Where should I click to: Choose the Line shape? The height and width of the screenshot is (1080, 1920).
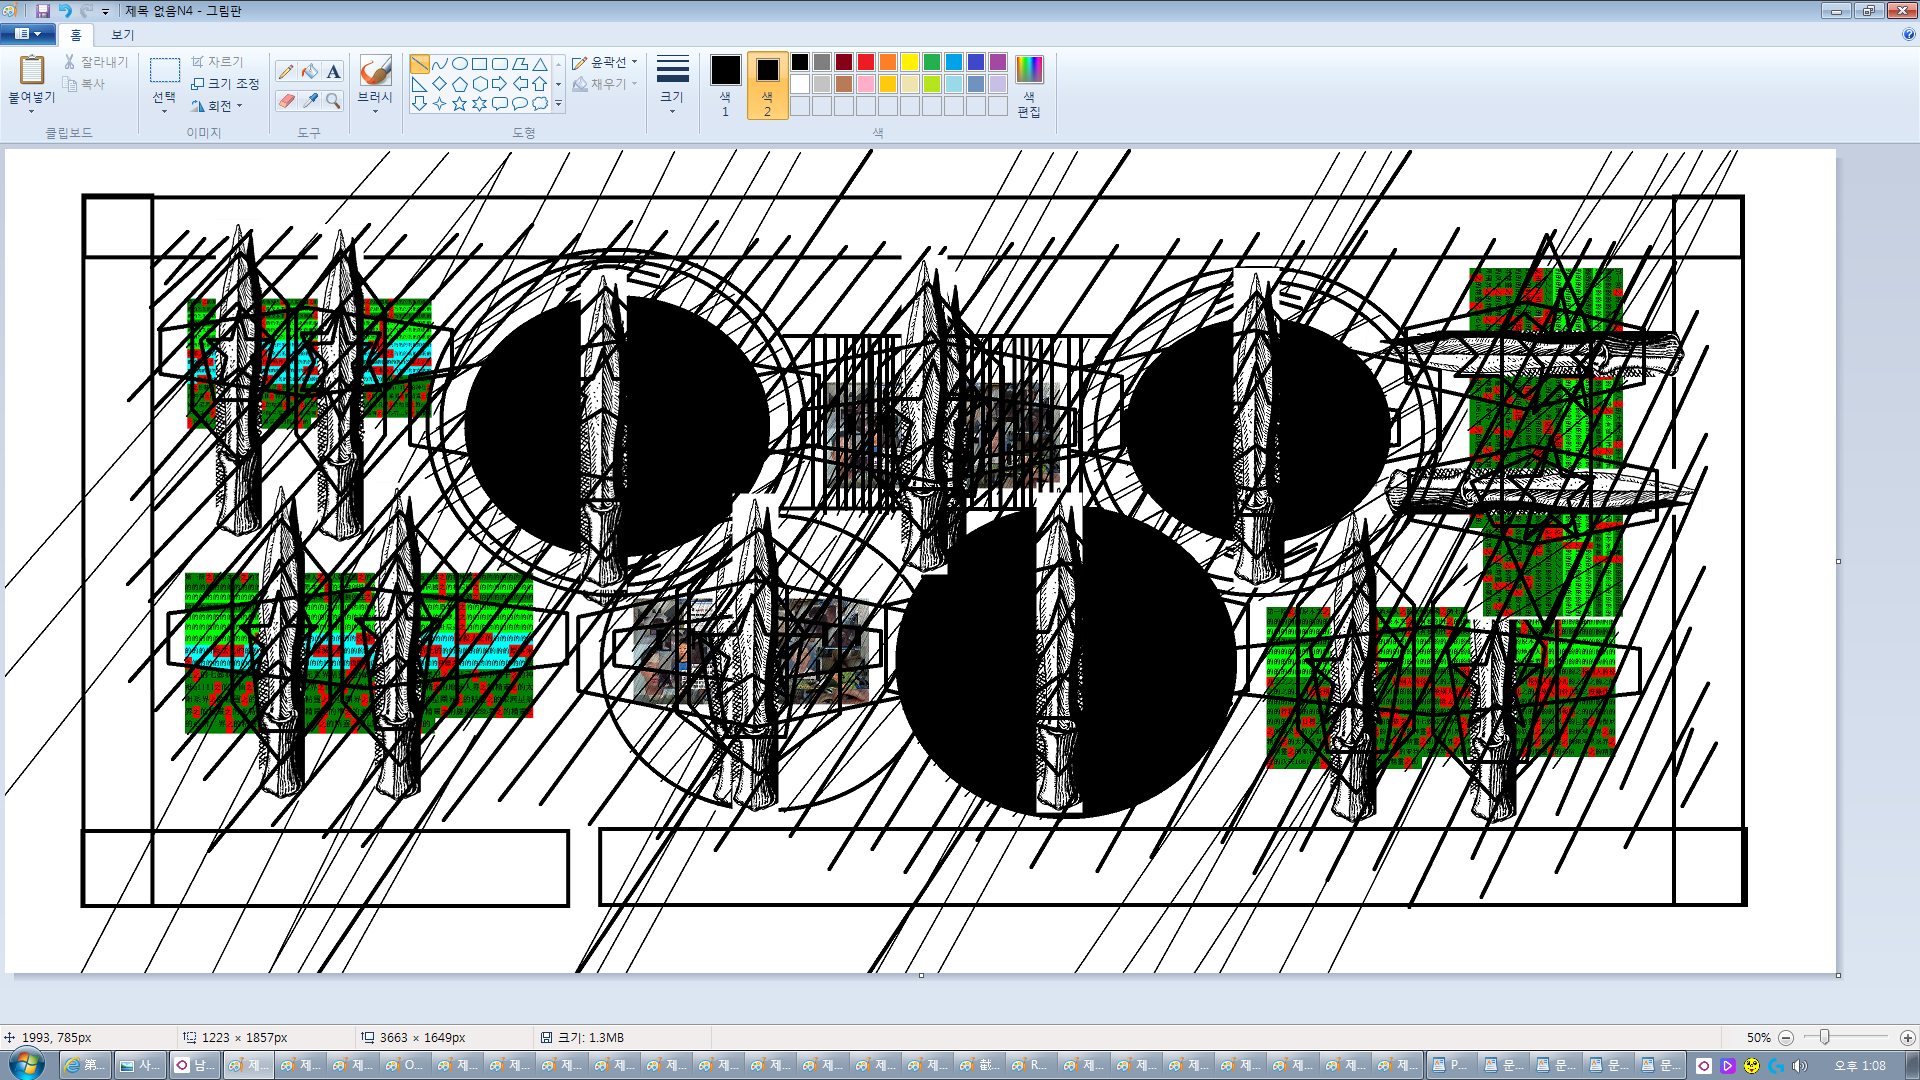pos(420,64)
